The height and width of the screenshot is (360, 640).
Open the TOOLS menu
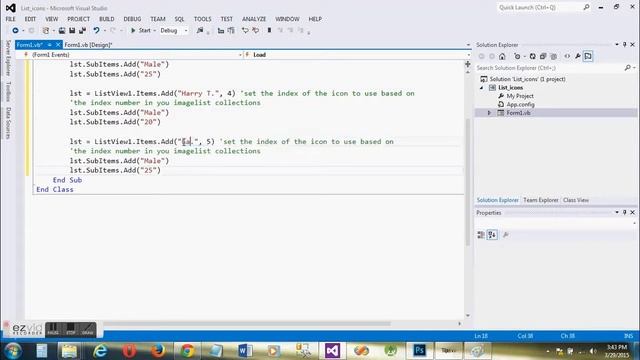tap(202, 19)
